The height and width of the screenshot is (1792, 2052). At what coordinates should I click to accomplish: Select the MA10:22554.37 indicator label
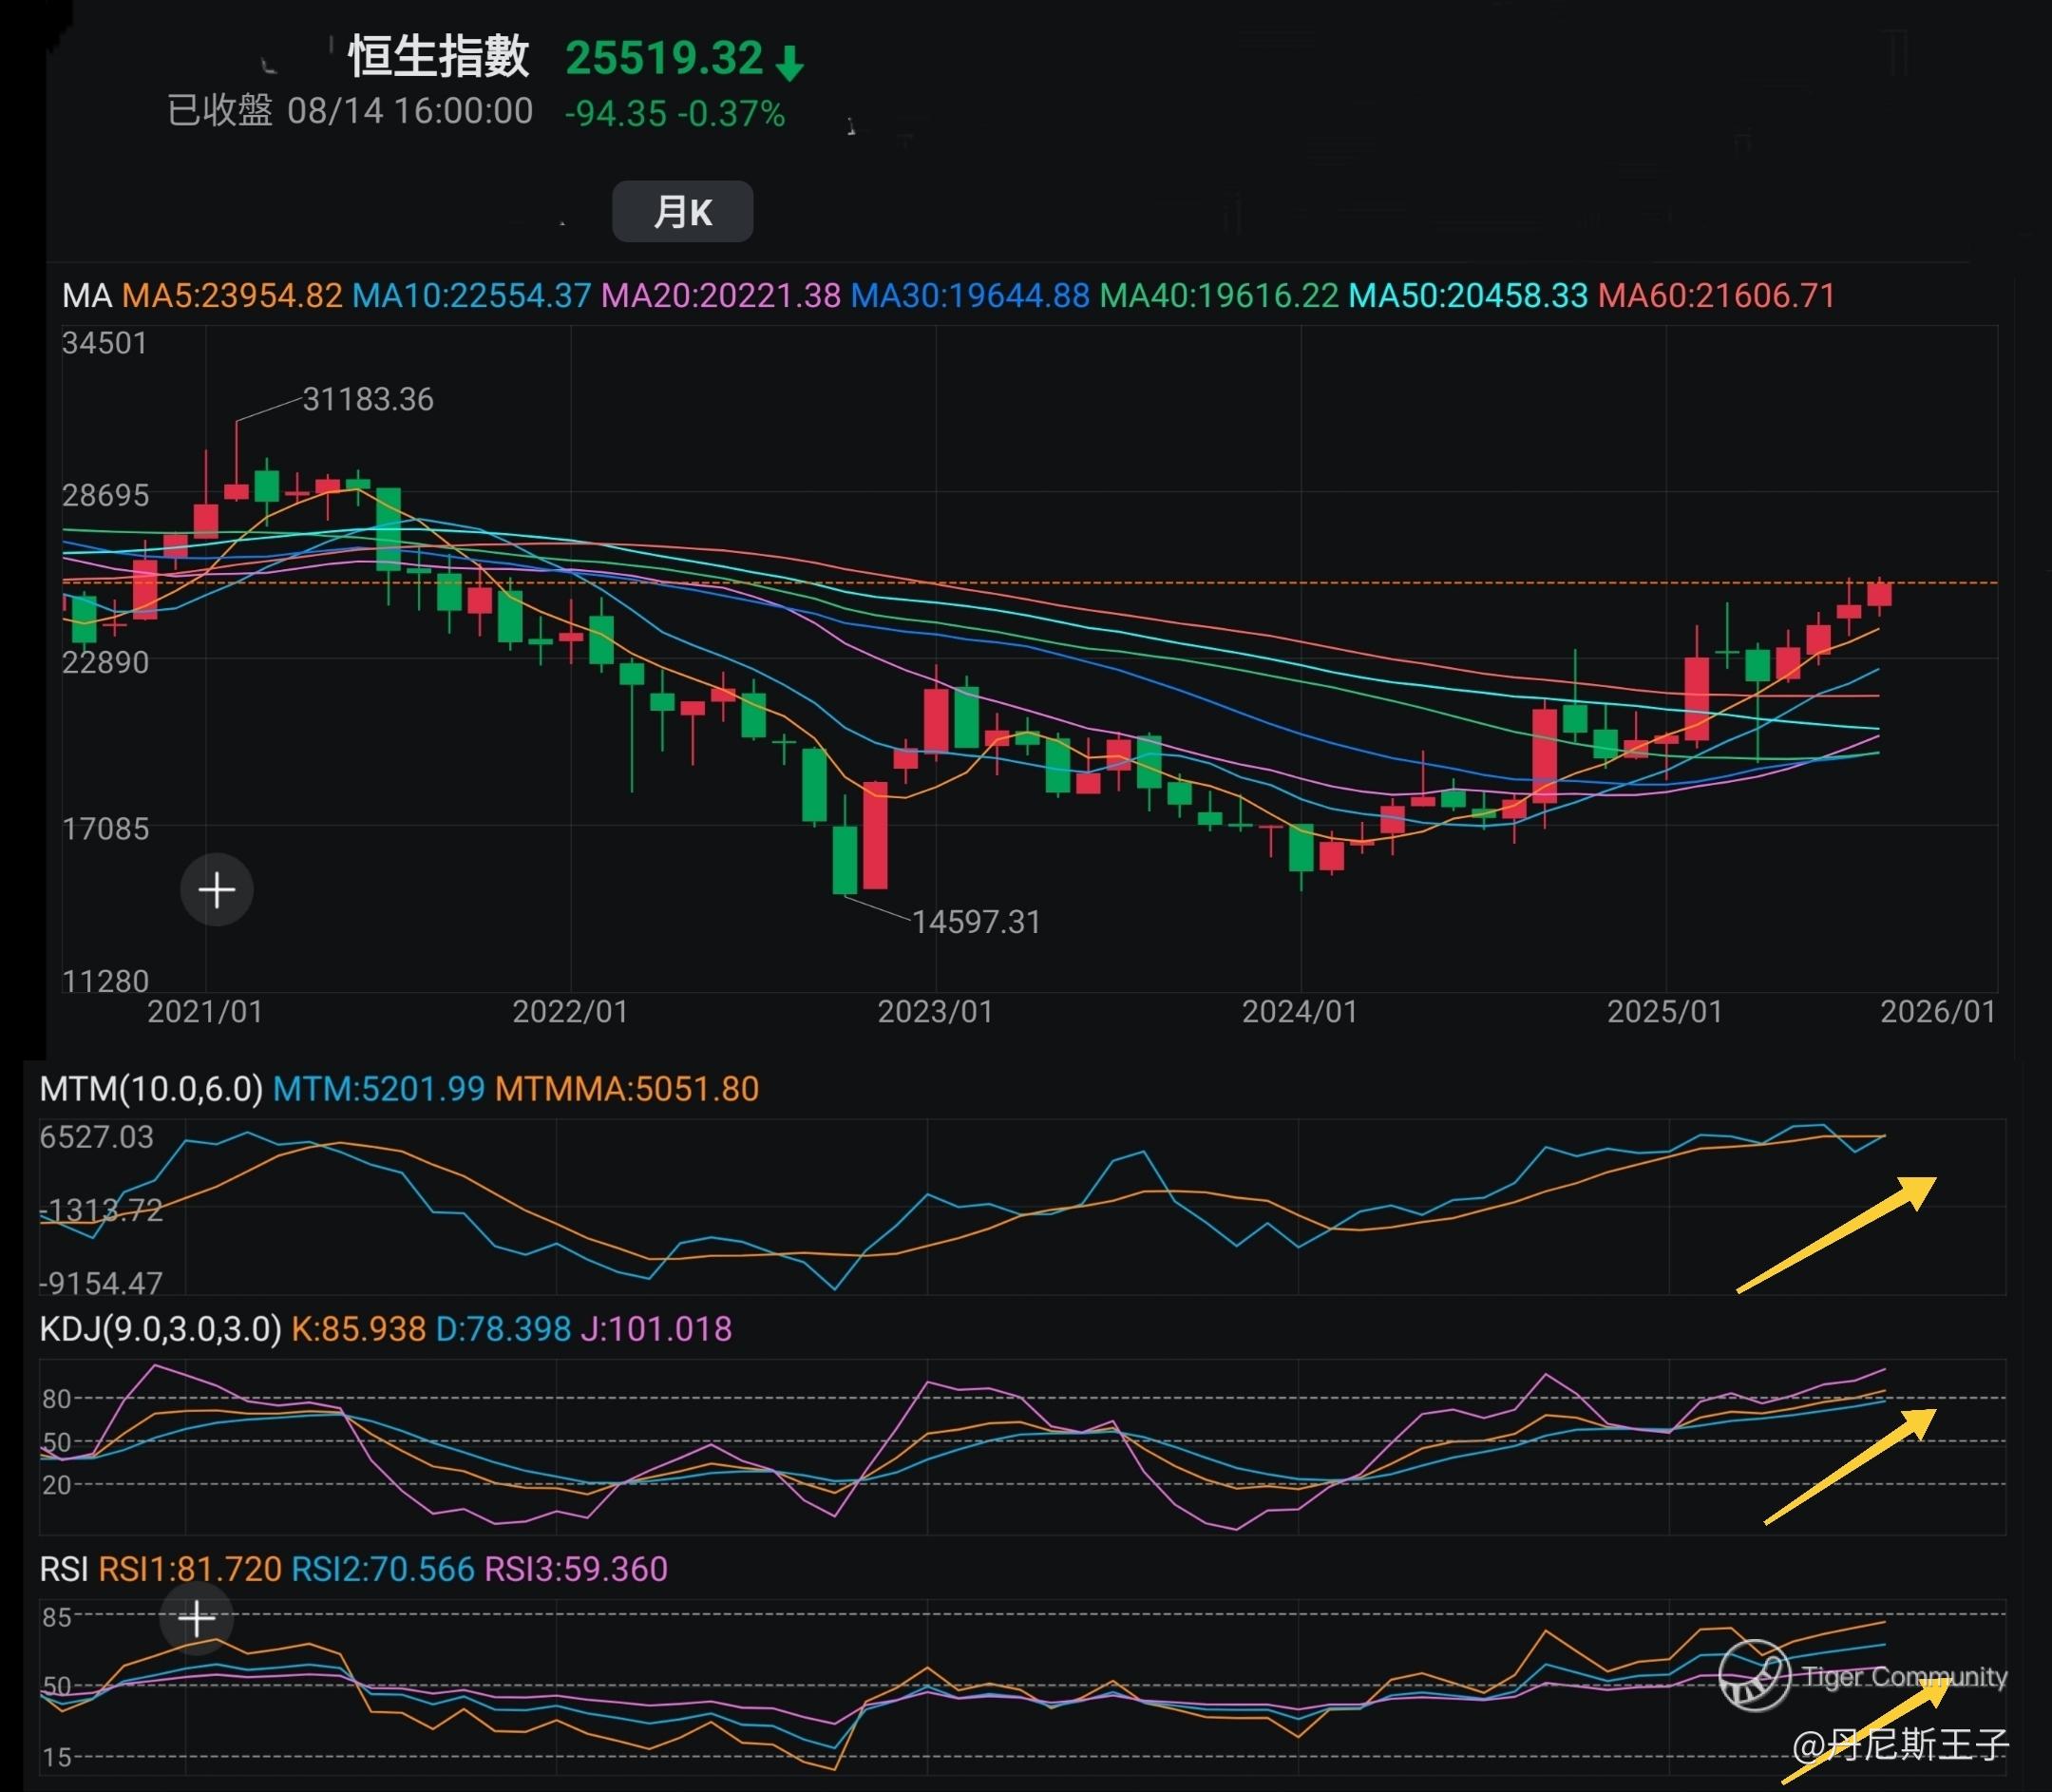(471, 296)
